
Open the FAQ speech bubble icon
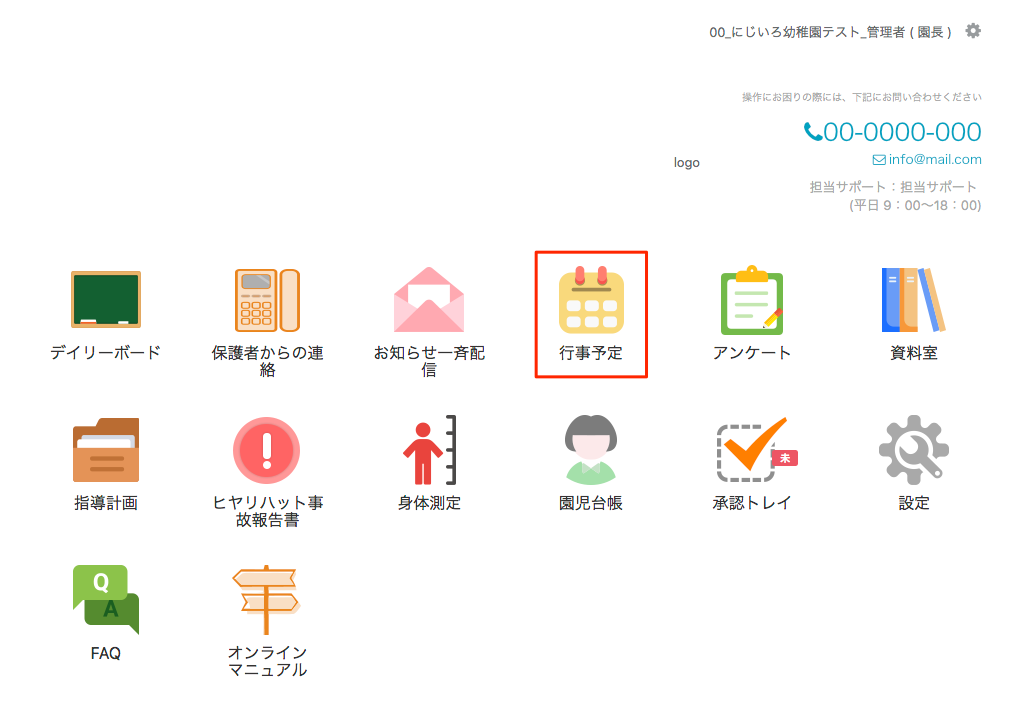[x=105, y=600]
